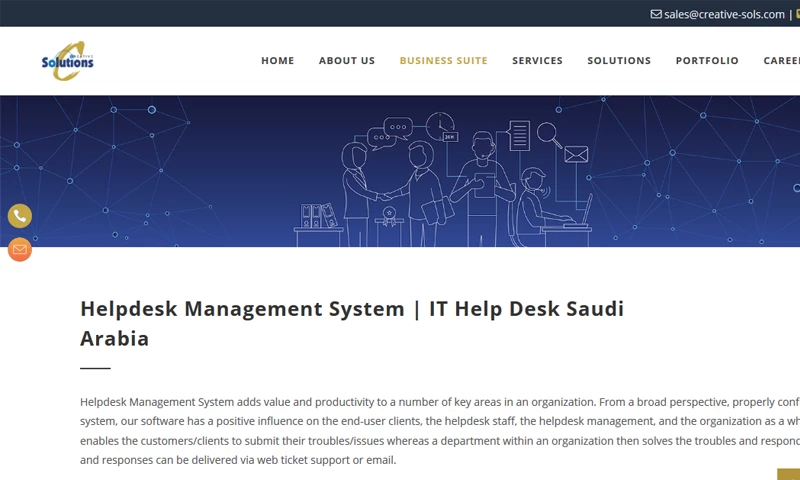
Task: Click the gold button at bottom-right corner
Action: click(x=789, y=474)
